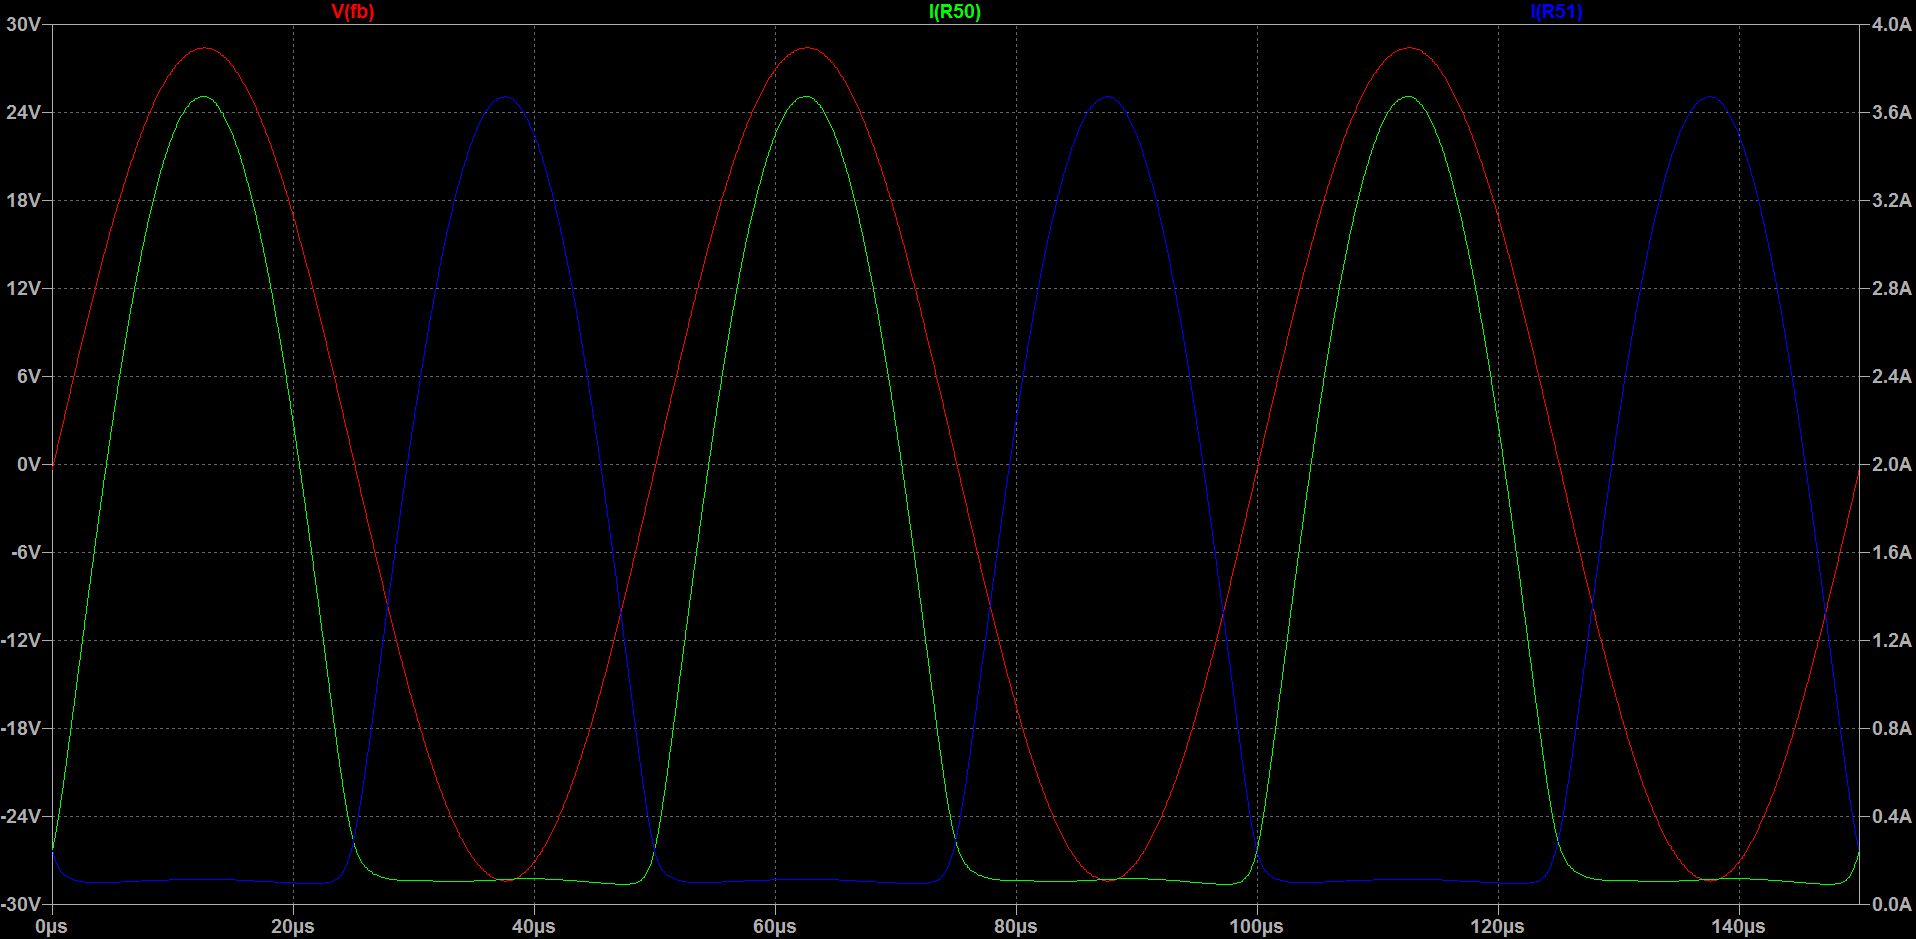Click the 60µs time axis label
Screen dimensions: 1916x939
775,927
